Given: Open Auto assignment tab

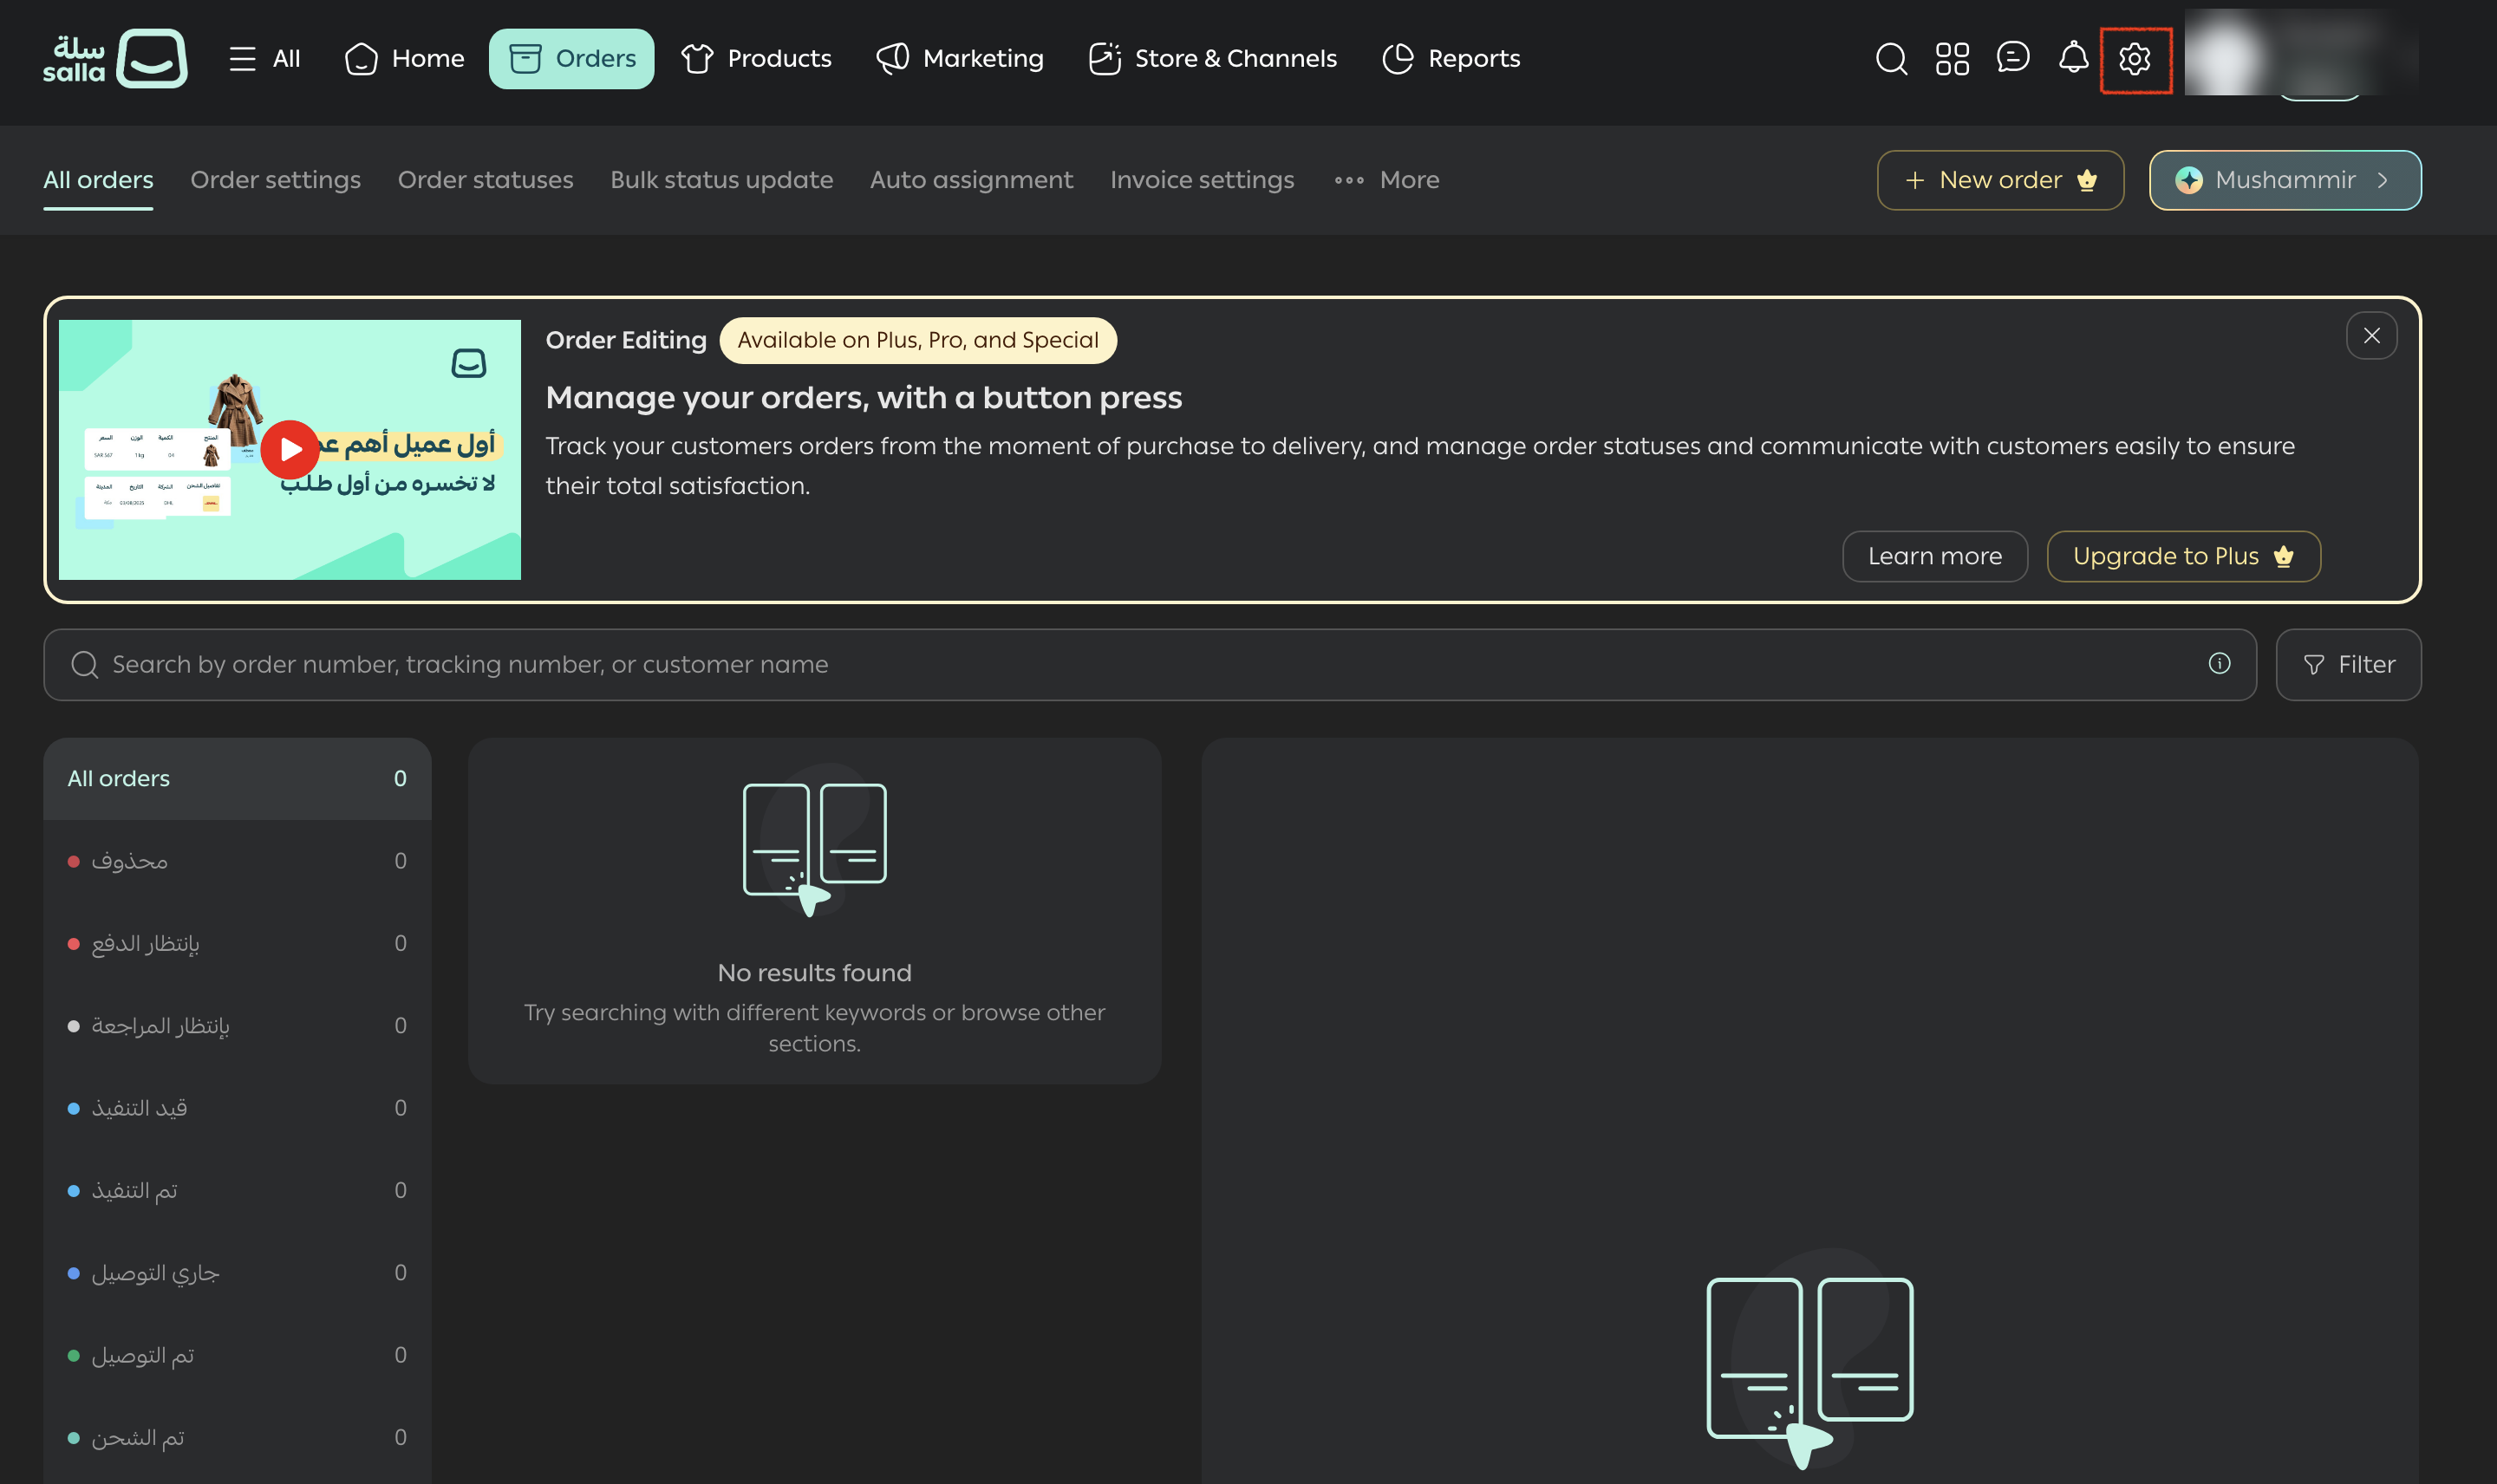Looking at the screenshot, I should (x=971, y=180).
